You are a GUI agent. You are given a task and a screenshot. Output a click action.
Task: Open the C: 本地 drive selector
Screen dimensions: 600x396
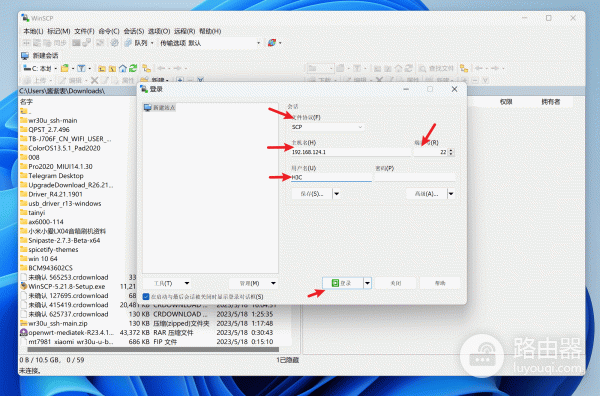pyautogui.click(x=40, y=68)
